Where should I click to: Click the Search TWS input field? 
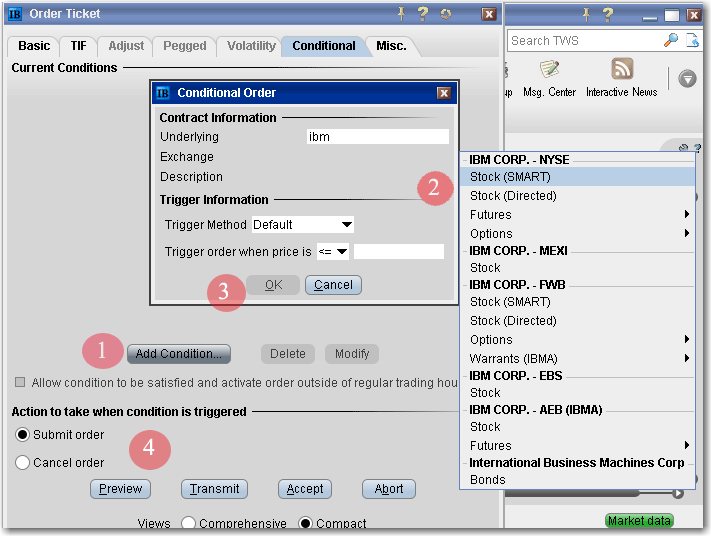(585, 41)
